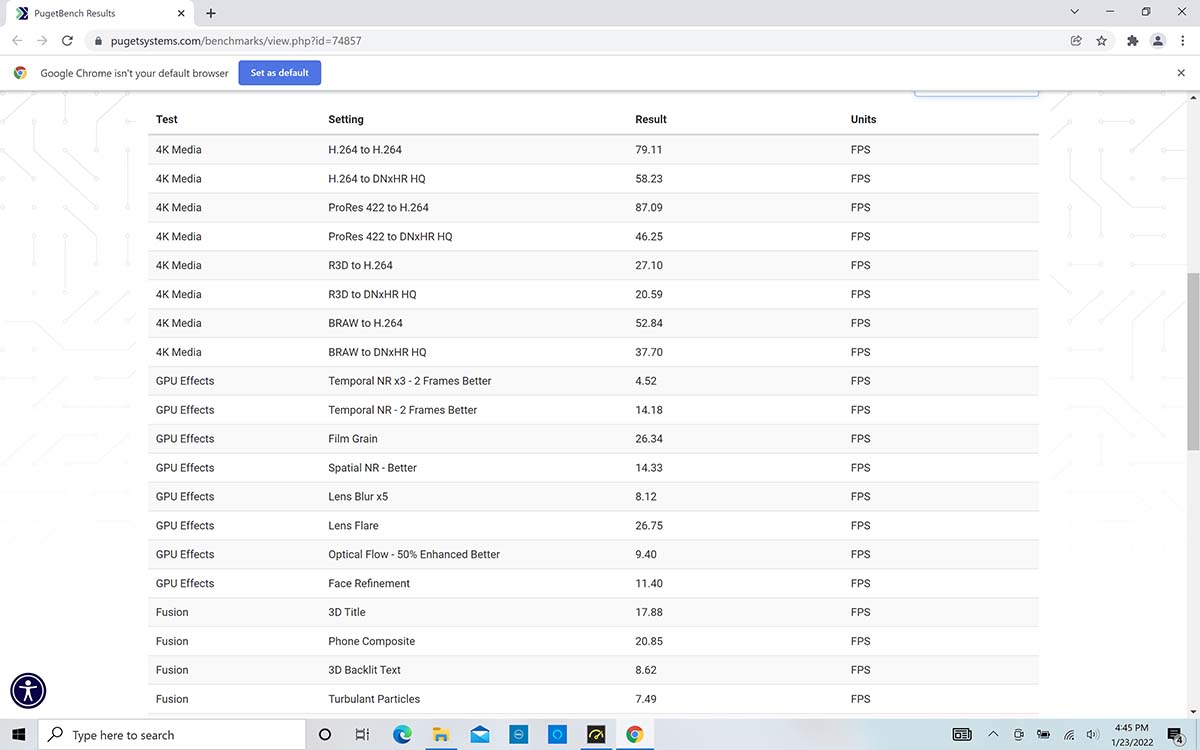Click the Windows taskbar search box
Viewport: 1200px width, 750px height.
tap(173, 735)
